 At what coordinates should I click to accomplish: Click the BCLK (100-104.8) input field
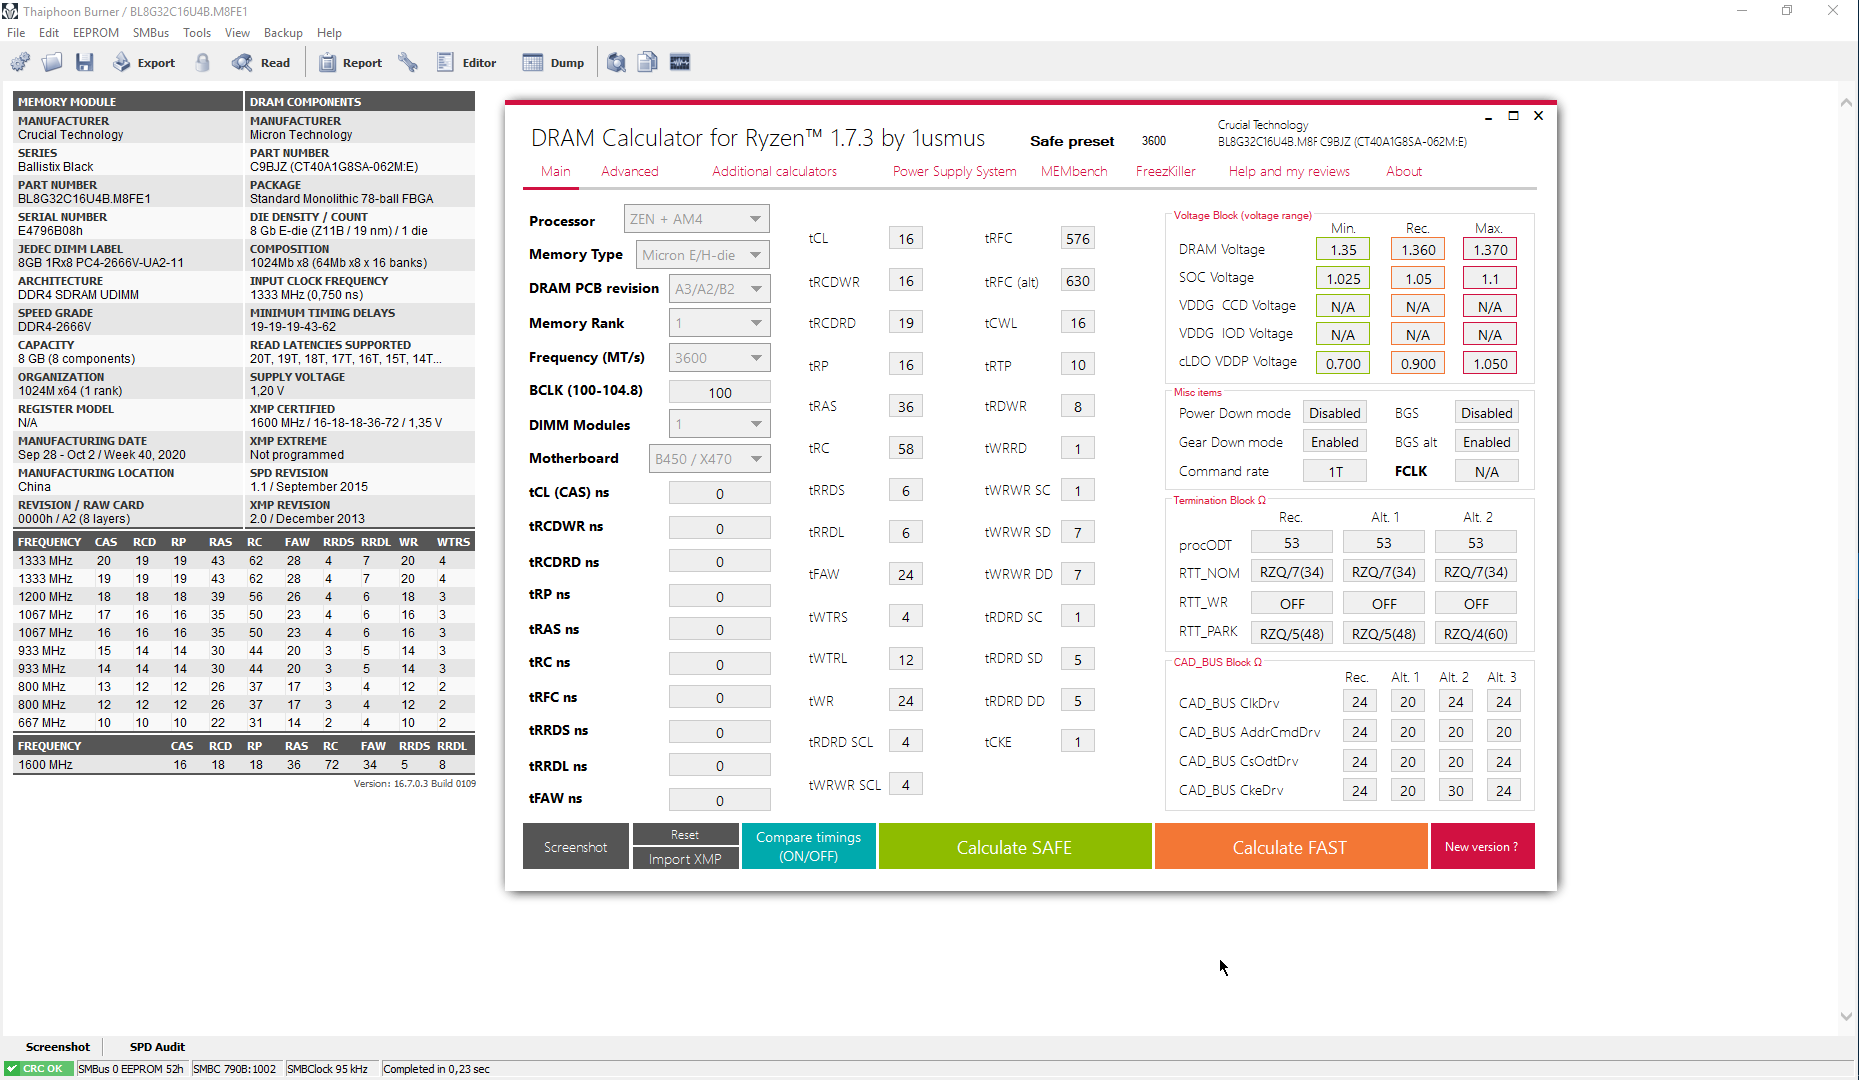pos(719,392)
